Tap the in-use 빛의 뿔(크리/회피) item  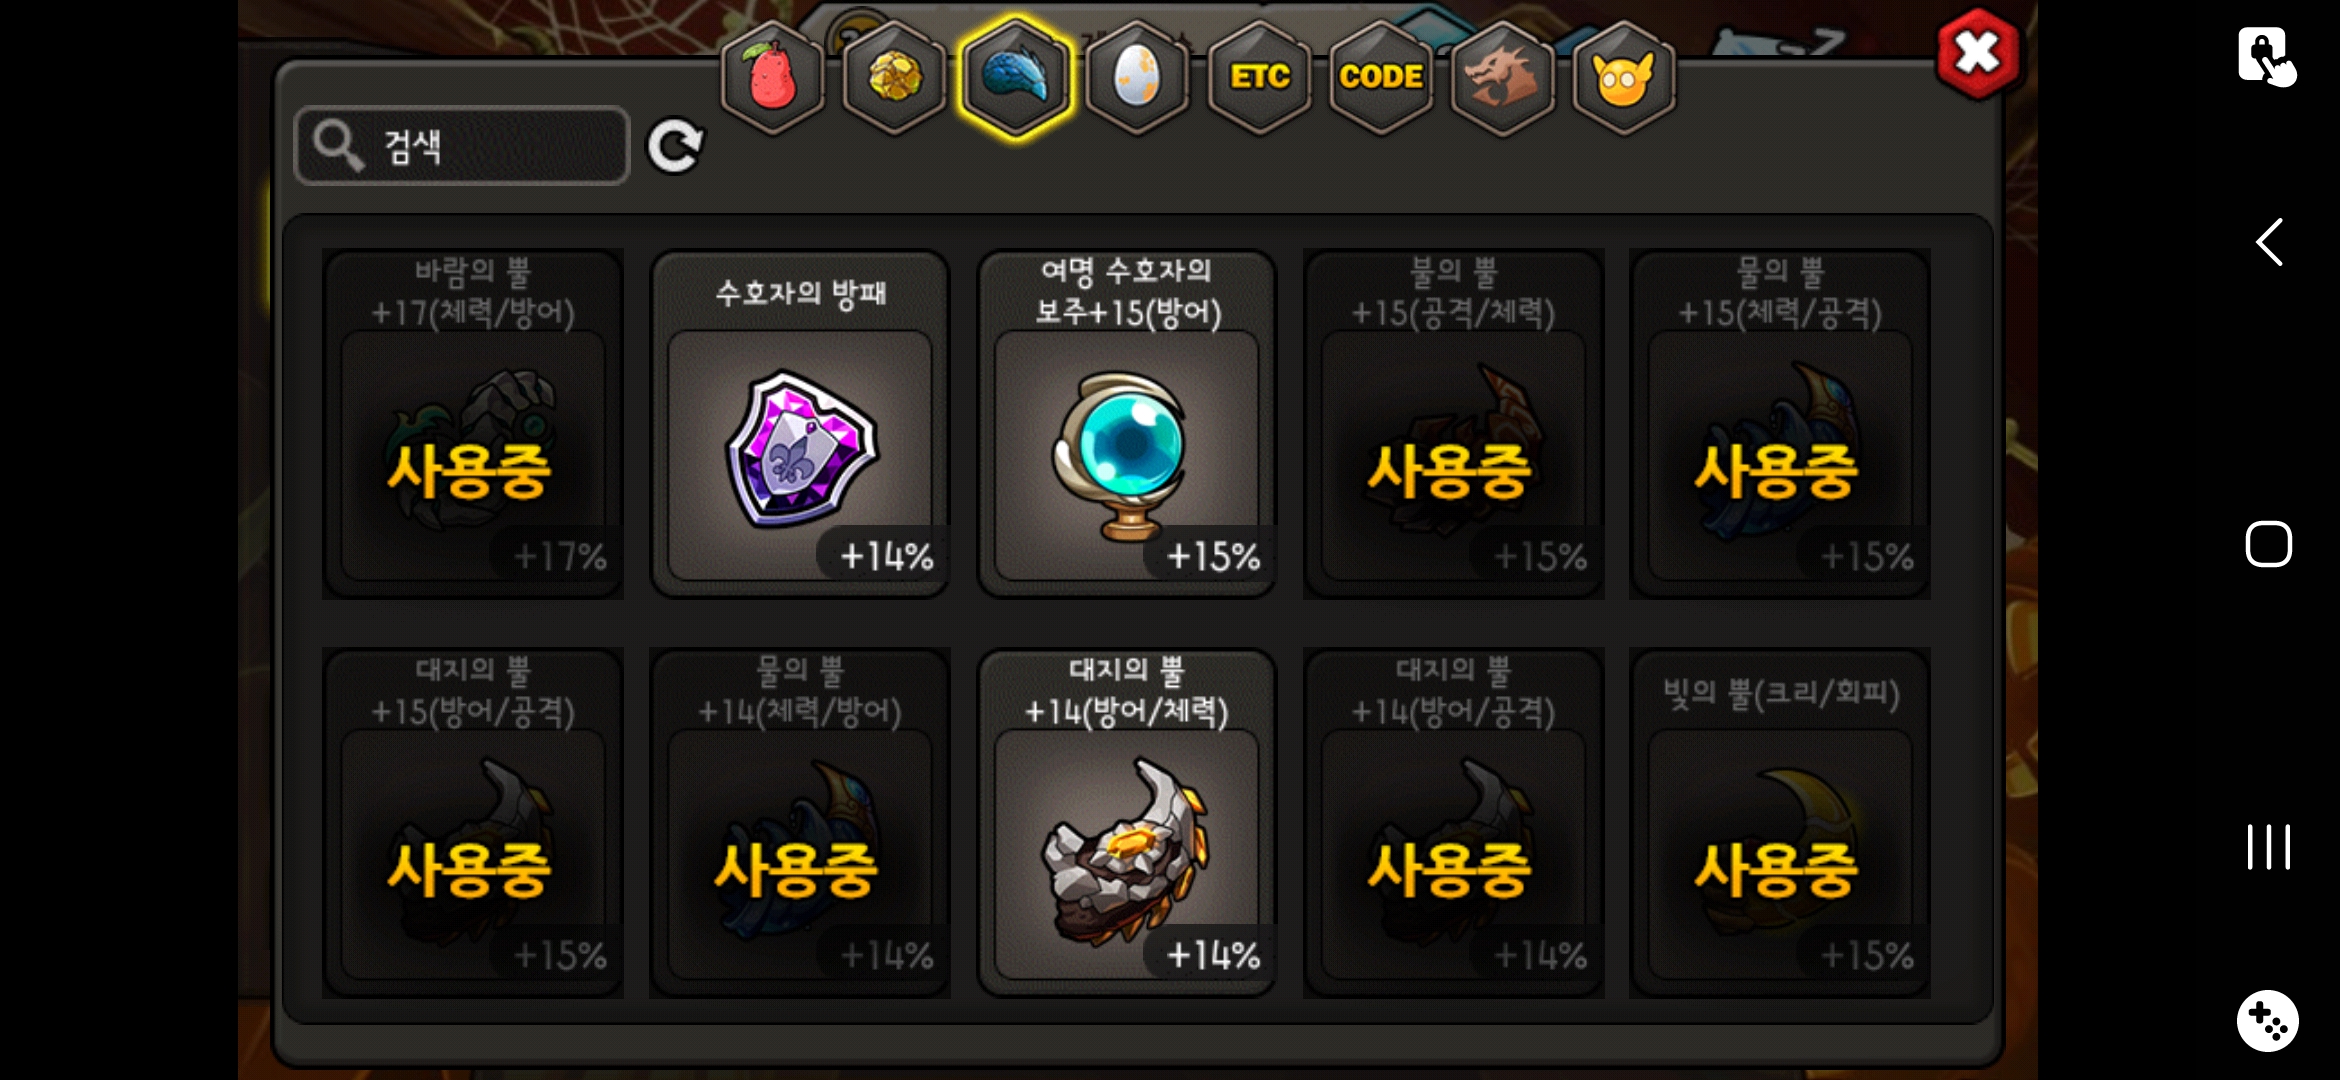click(1780, 822)
